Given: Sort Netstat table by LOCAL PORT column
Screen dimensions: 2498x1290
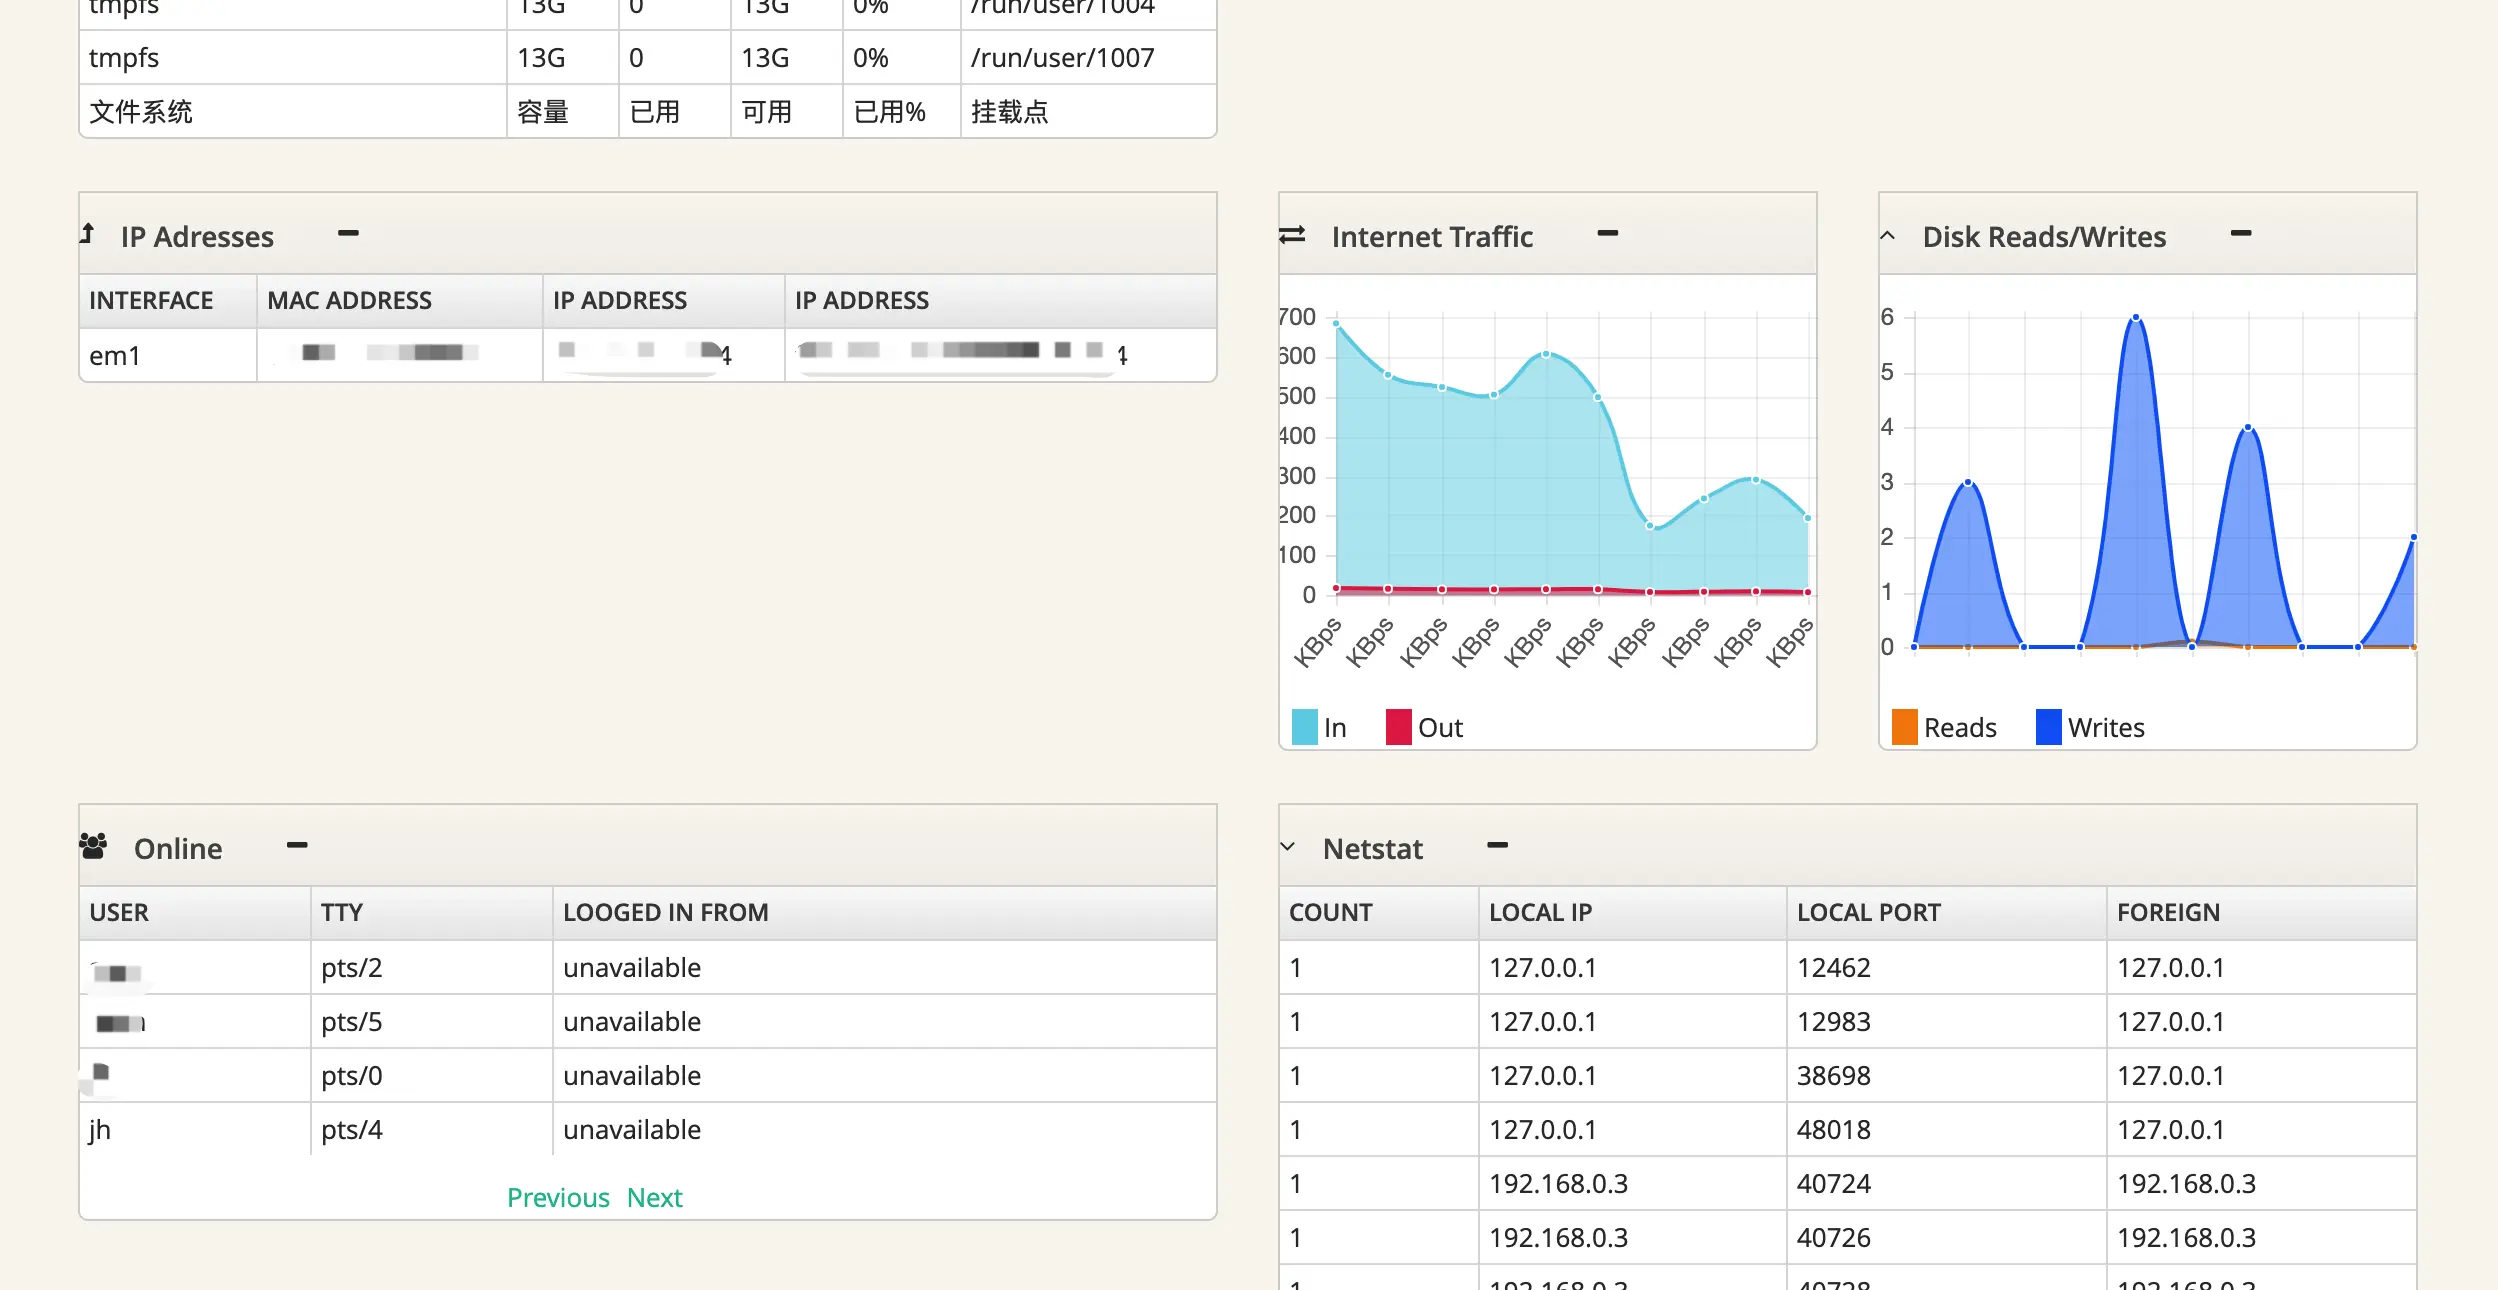Looking at the screenshot, I should tap(1868, 912).
